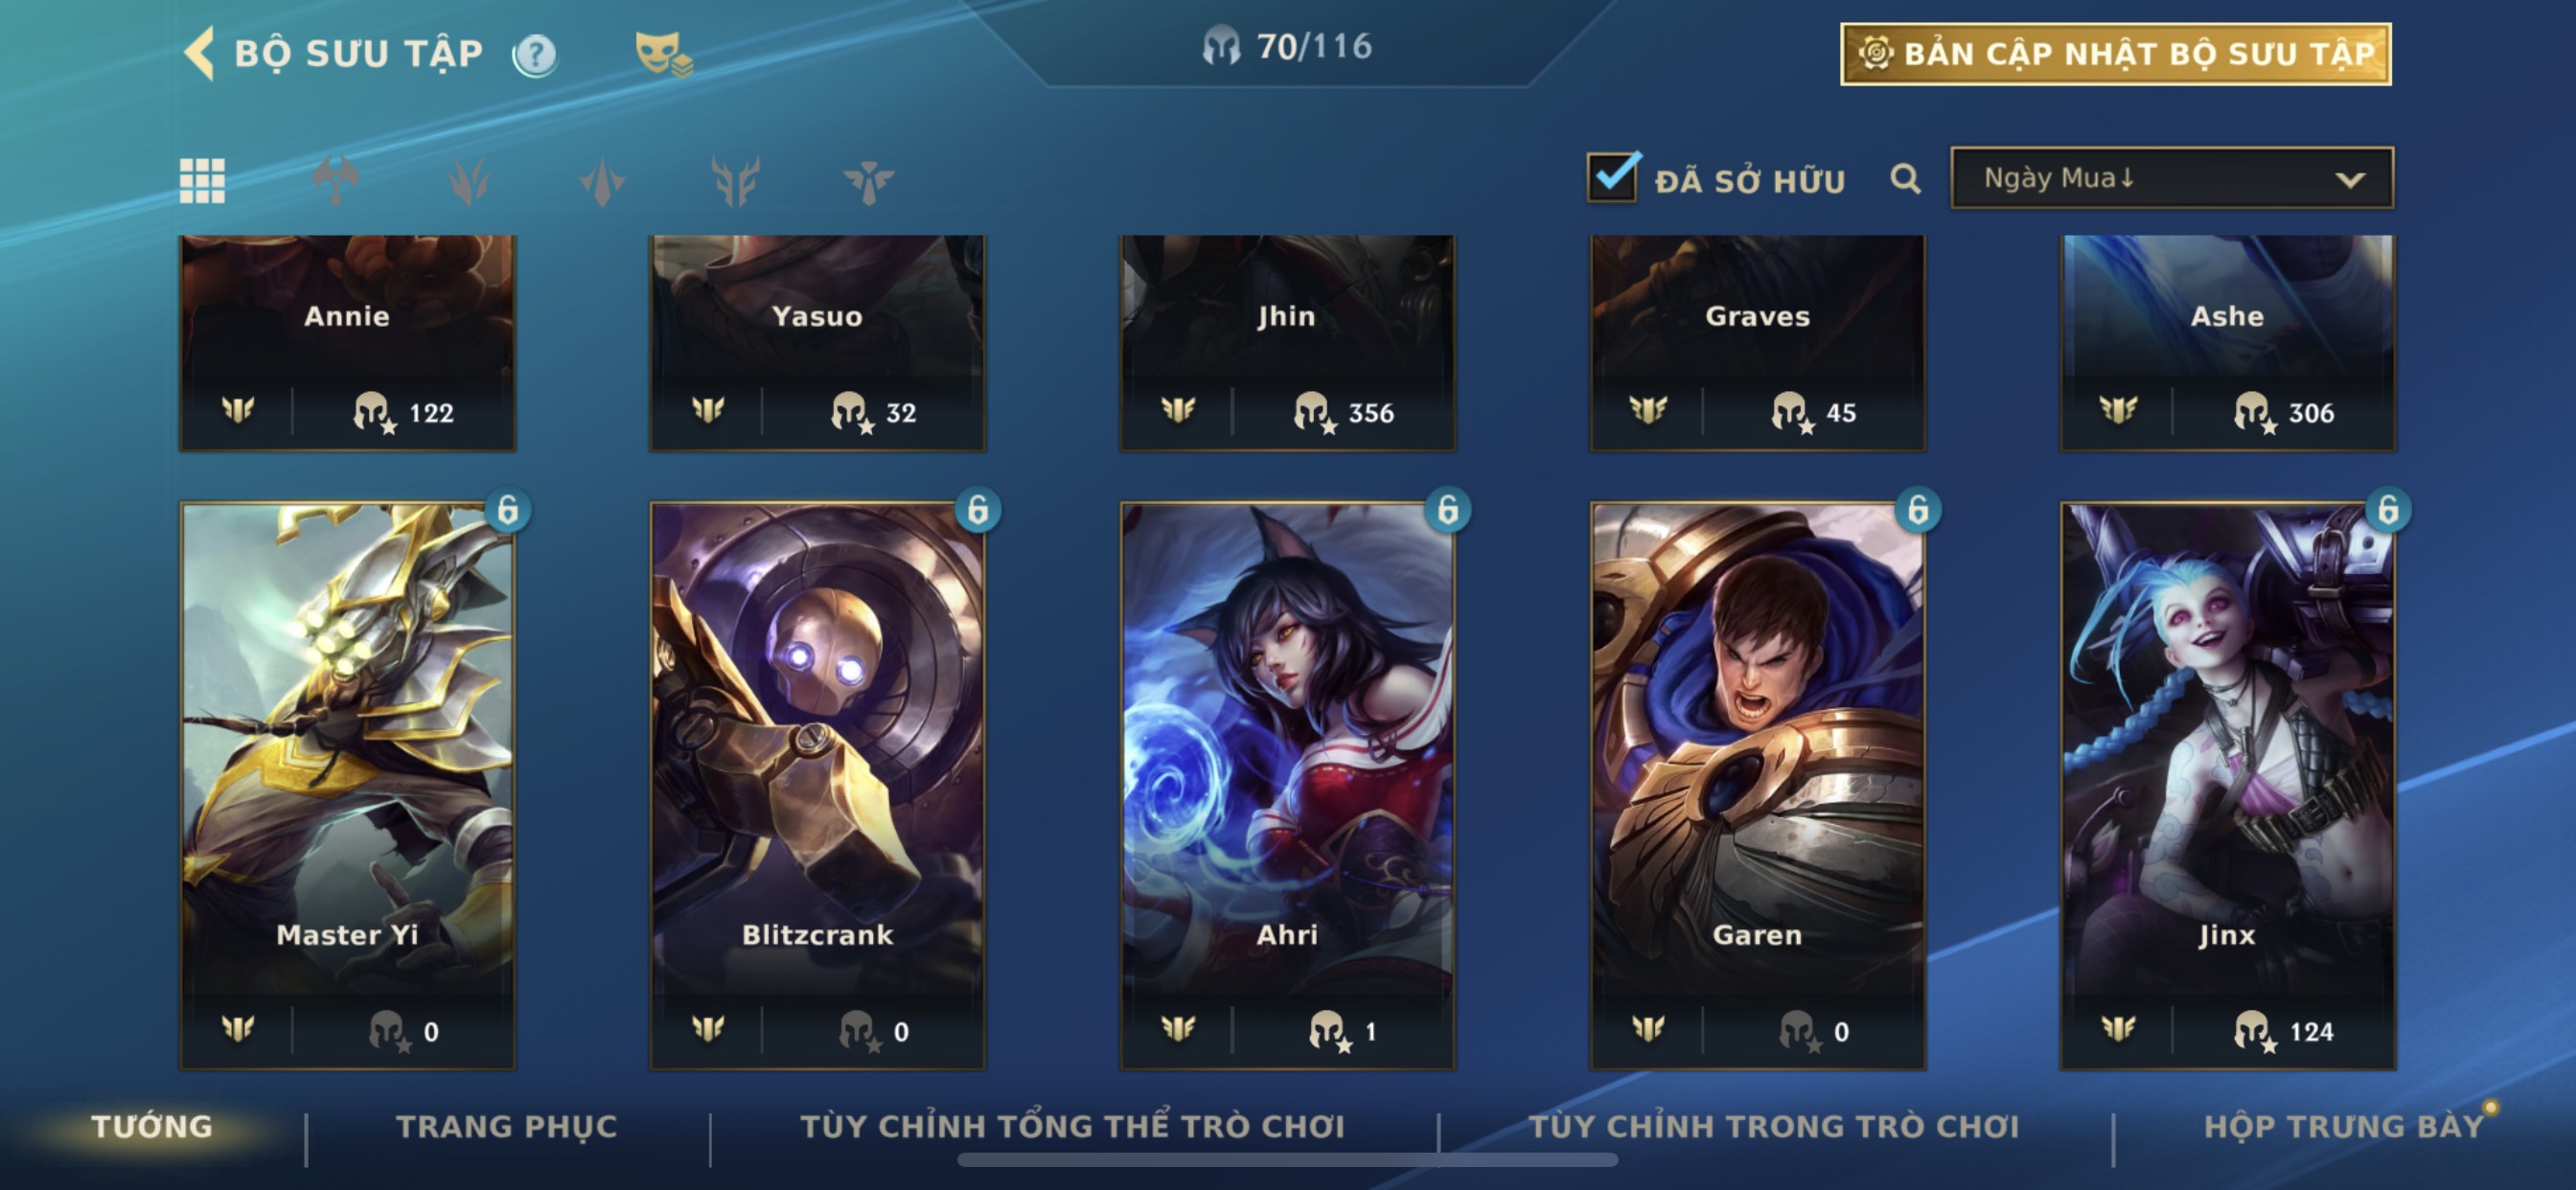Open the Hộp Trưng Bày tab

coord(2343,1127)
